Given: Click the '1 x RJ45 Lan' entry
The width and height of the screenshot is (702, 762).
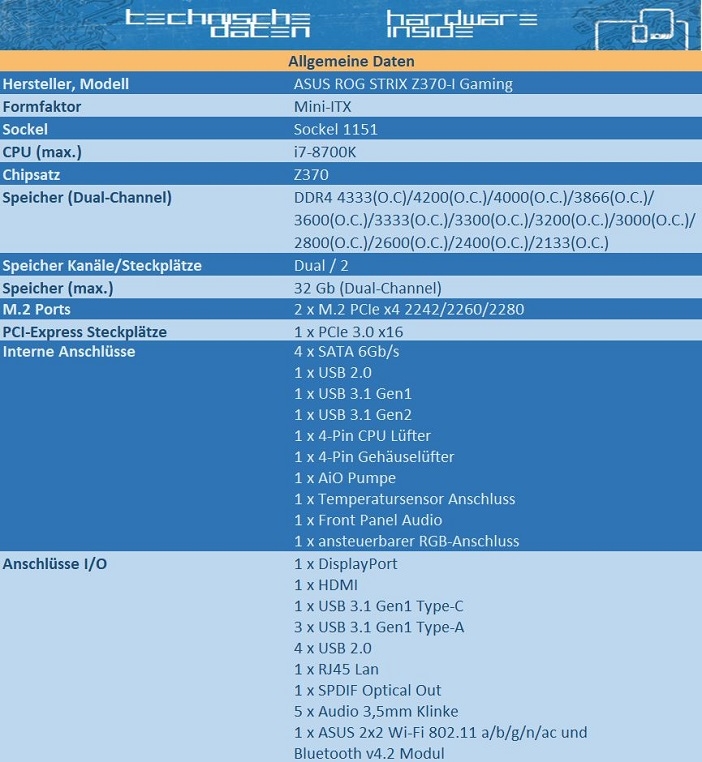Looking at the screenshot, I should click(336, 670).
